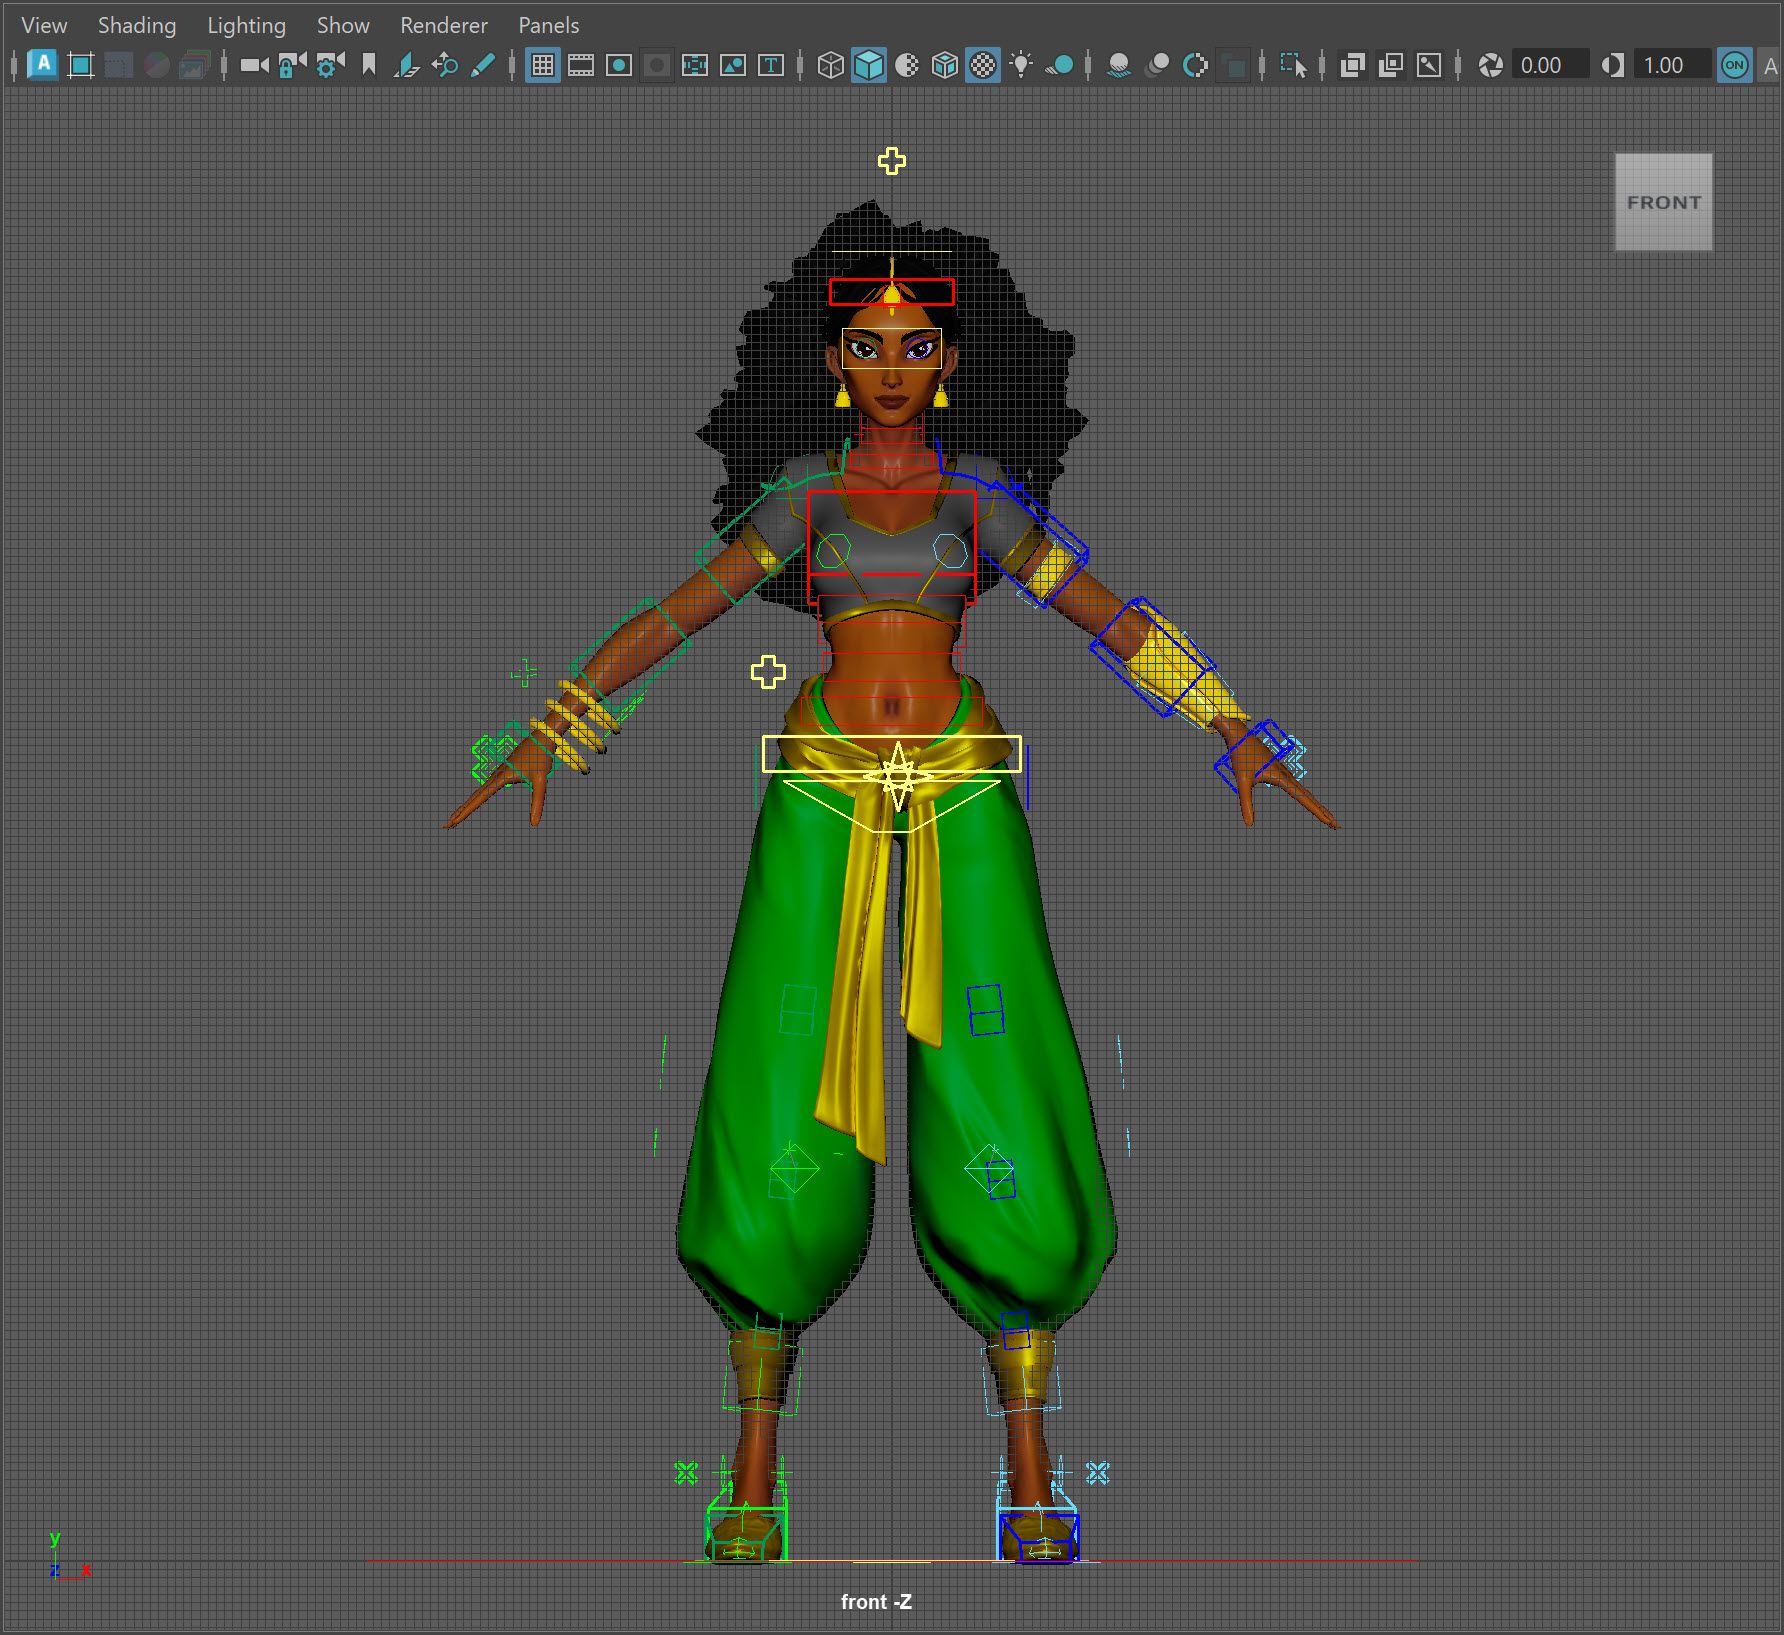
Task: Click the Bookmarks icon
Action: tap(368, 65)
